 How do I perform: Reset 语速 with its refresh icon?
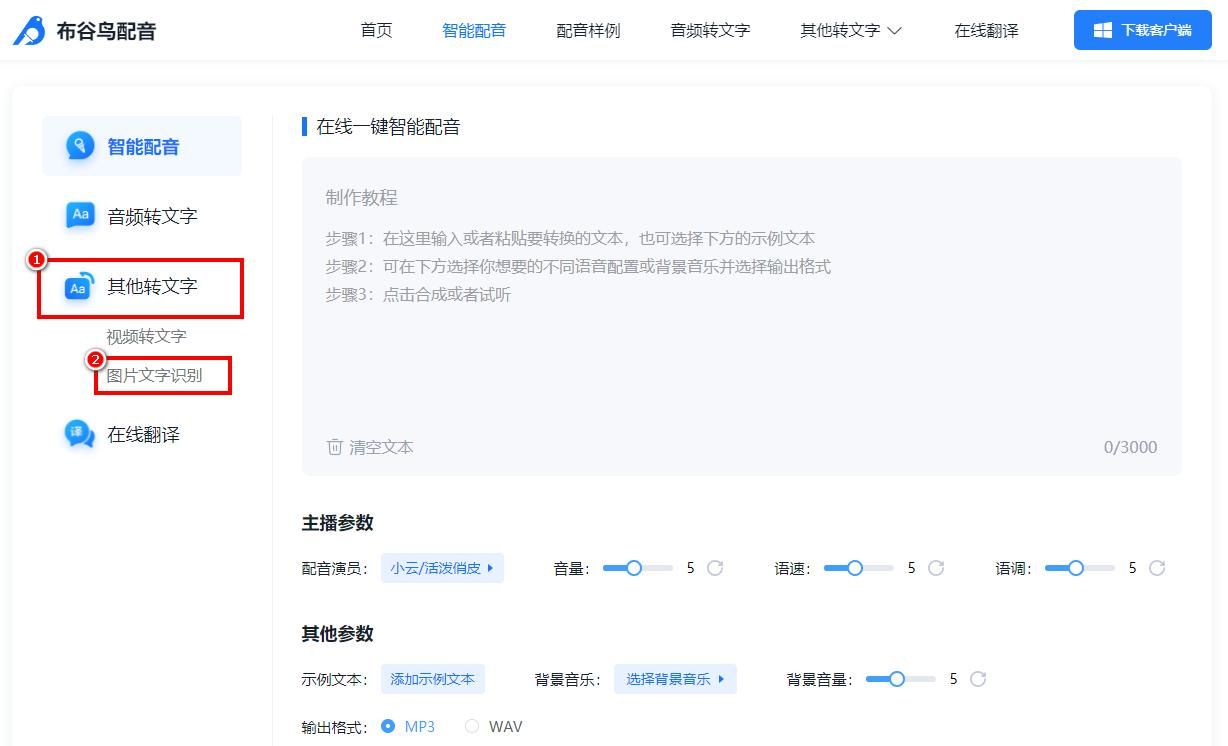(936, 568)
